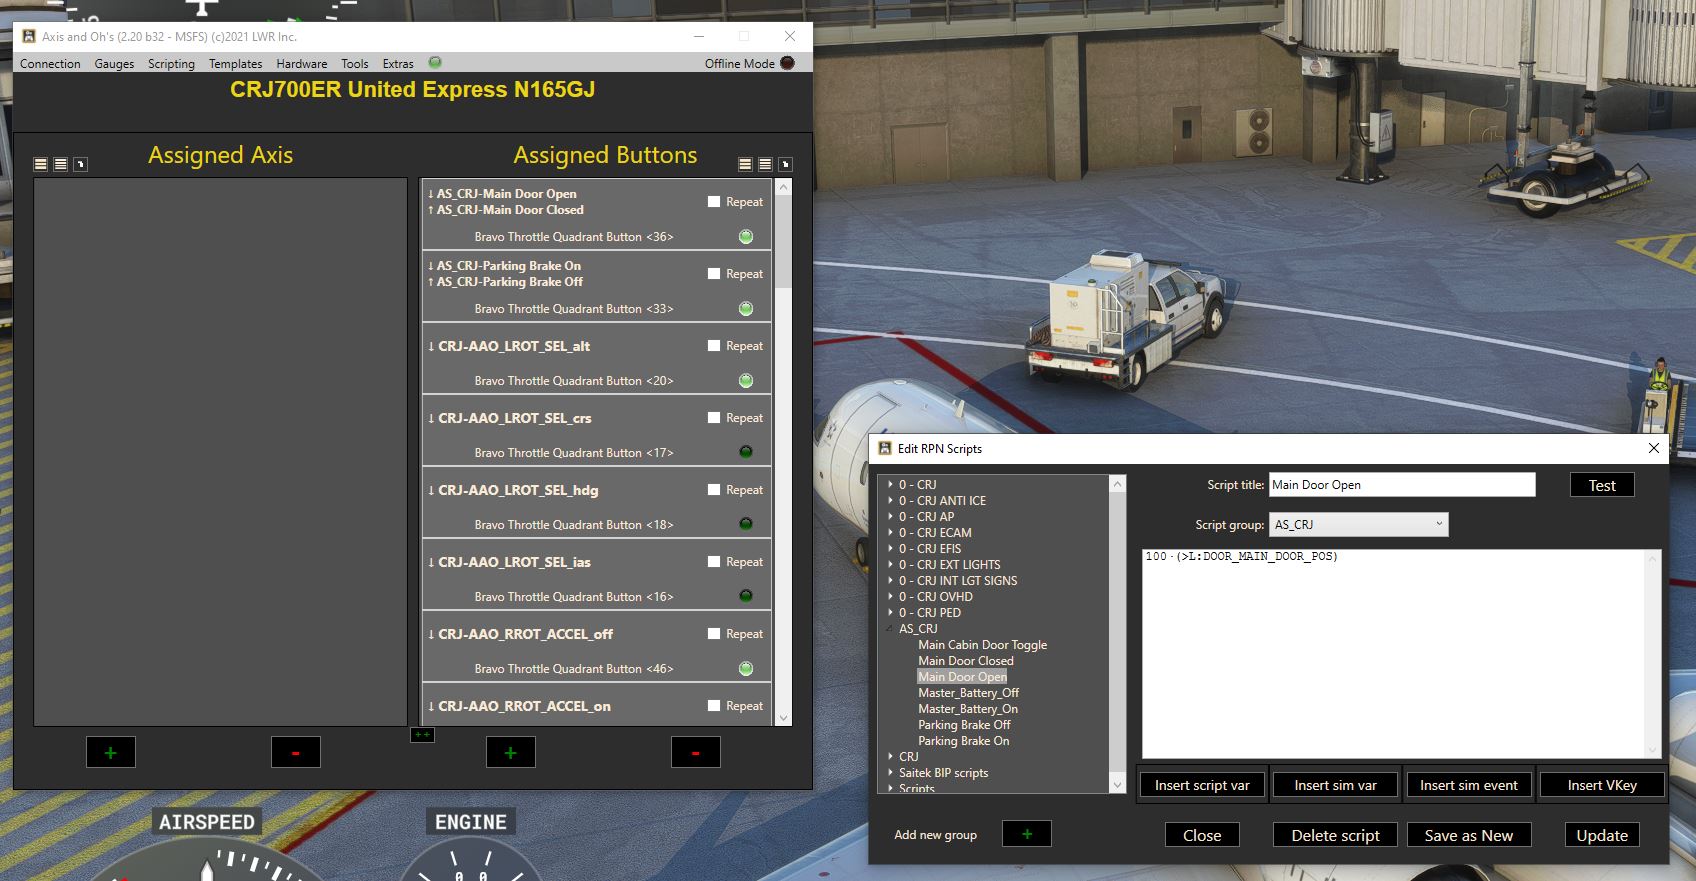Click the red minus under Assigned Buttons
This screenshot has width=1696, height=881.
pyautogui.click(x=695, y=752)
